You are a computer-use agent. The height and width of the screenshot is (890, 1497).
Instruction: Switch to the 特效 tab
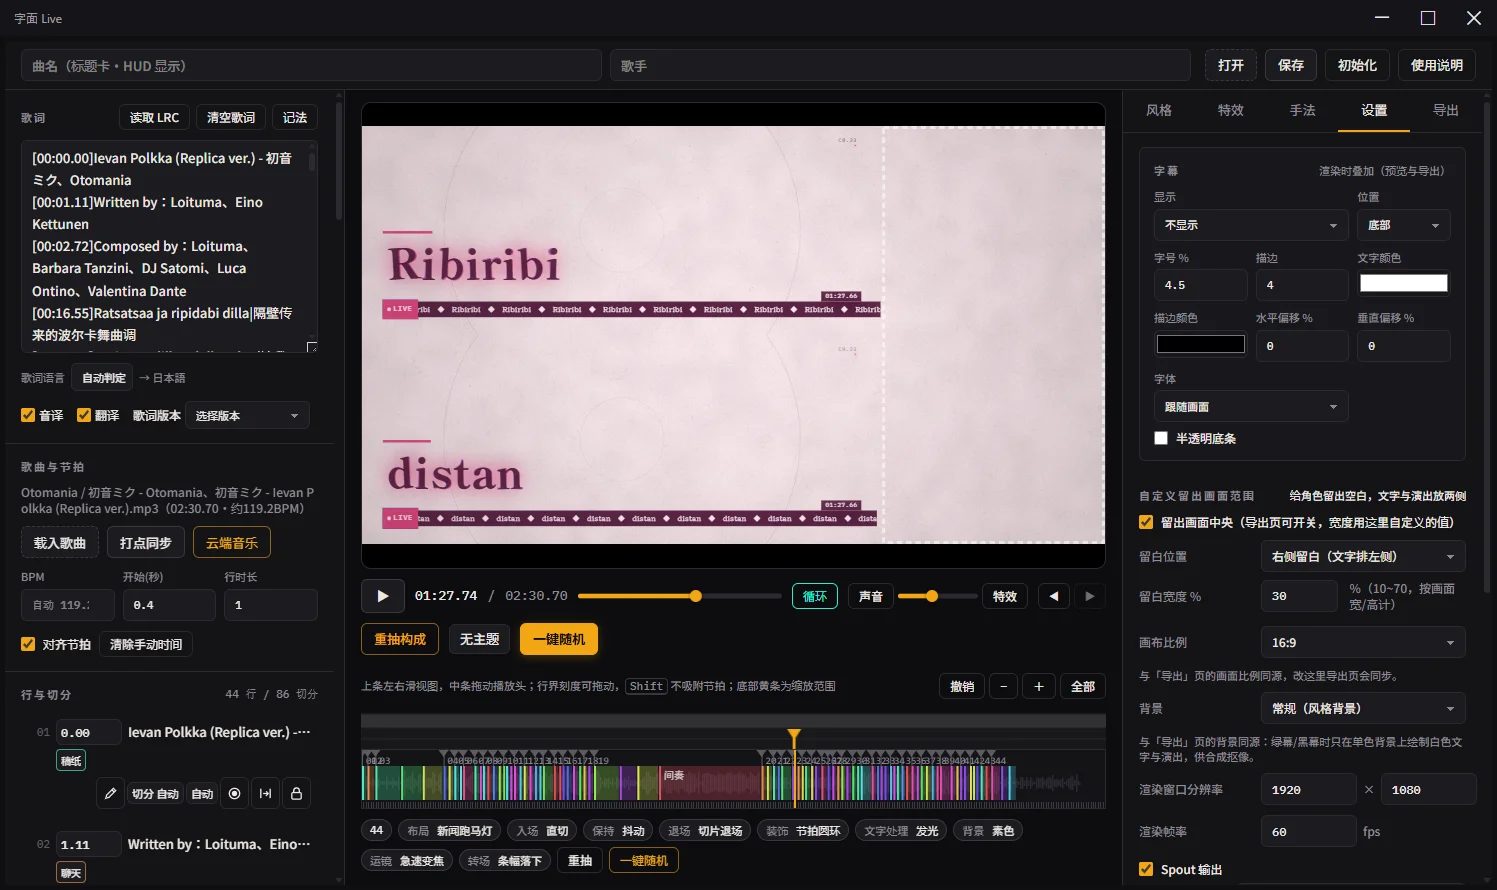click(1231, 110)
